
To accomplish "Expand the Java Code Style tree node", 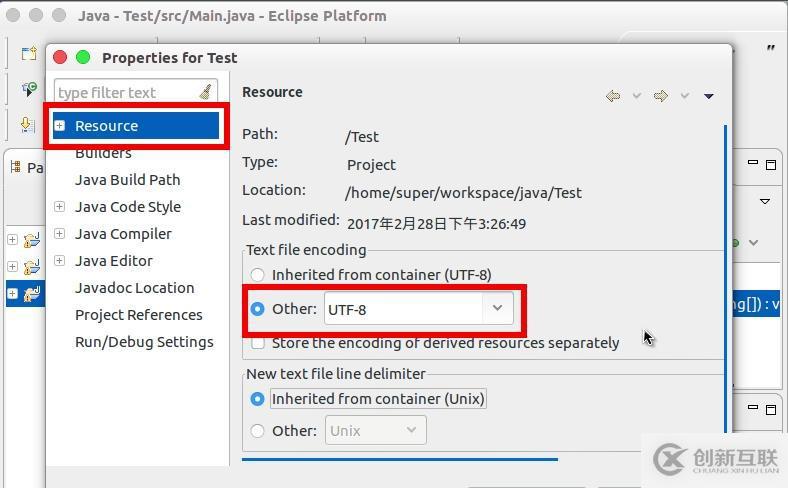I will coord(60,207).
